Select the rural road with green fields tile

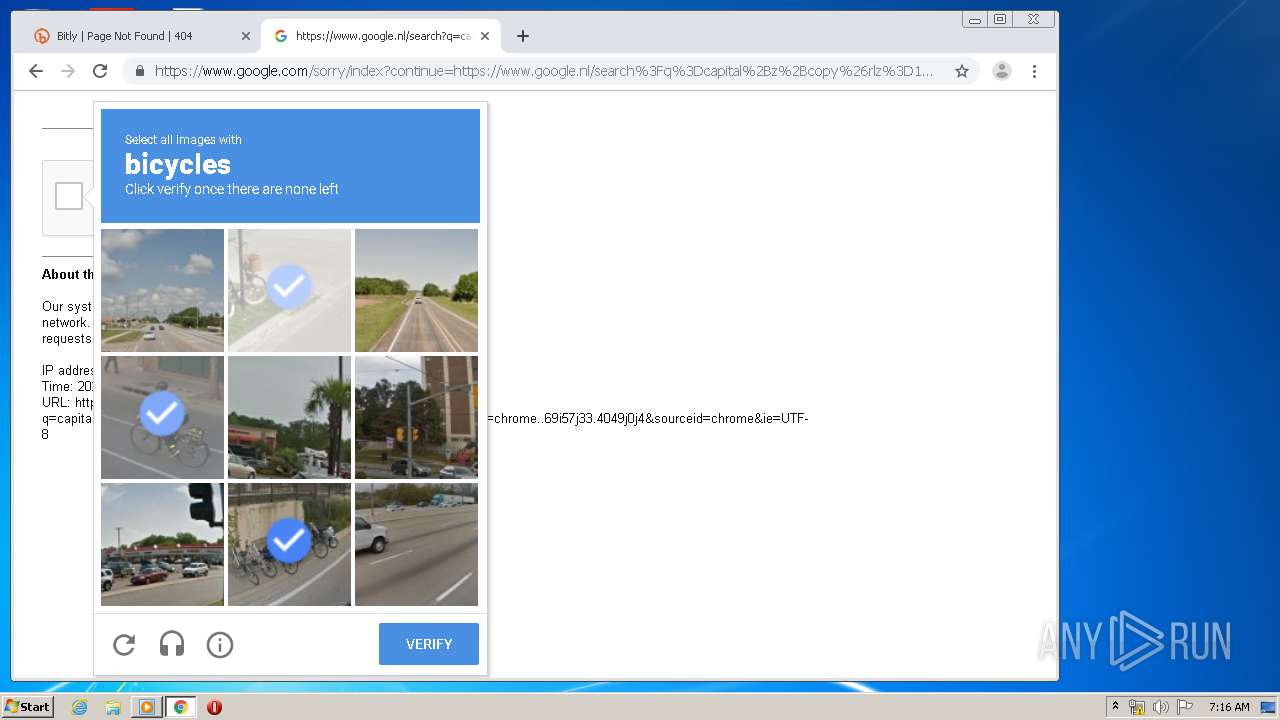(x=416, y=290)
